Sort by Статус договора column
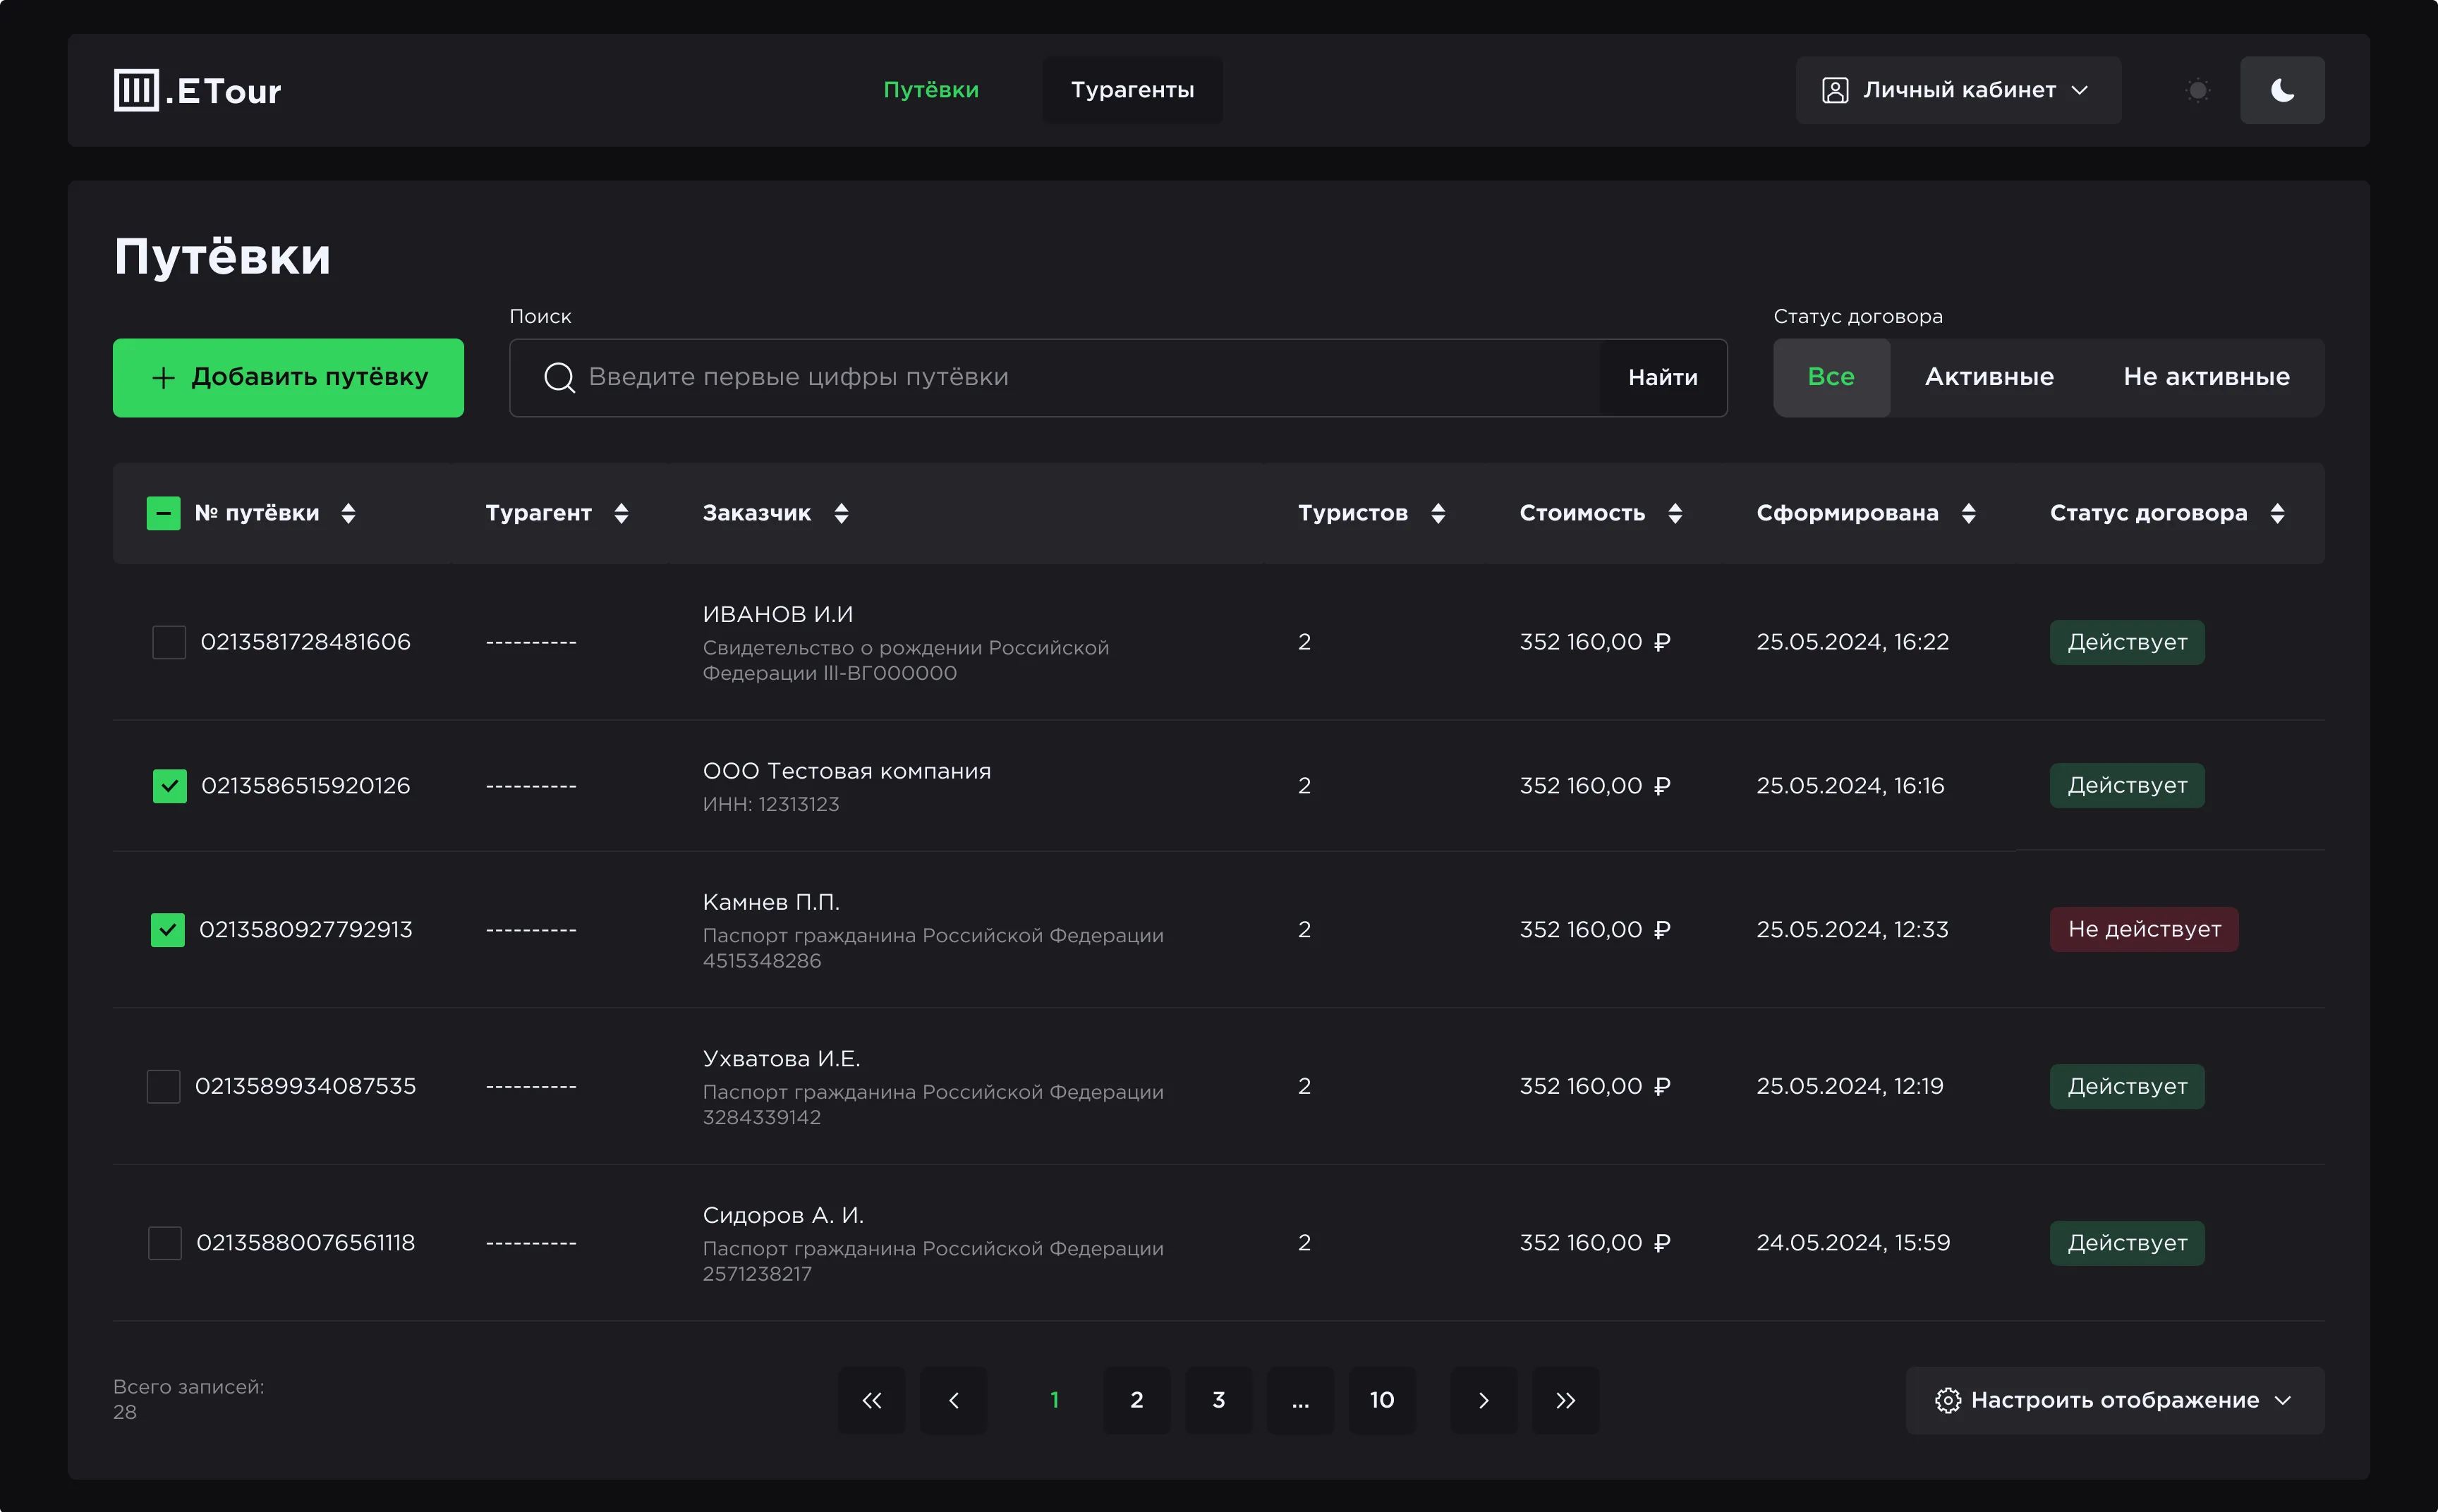Viewport: 2438px width, 1512px height. (2277, 514)
